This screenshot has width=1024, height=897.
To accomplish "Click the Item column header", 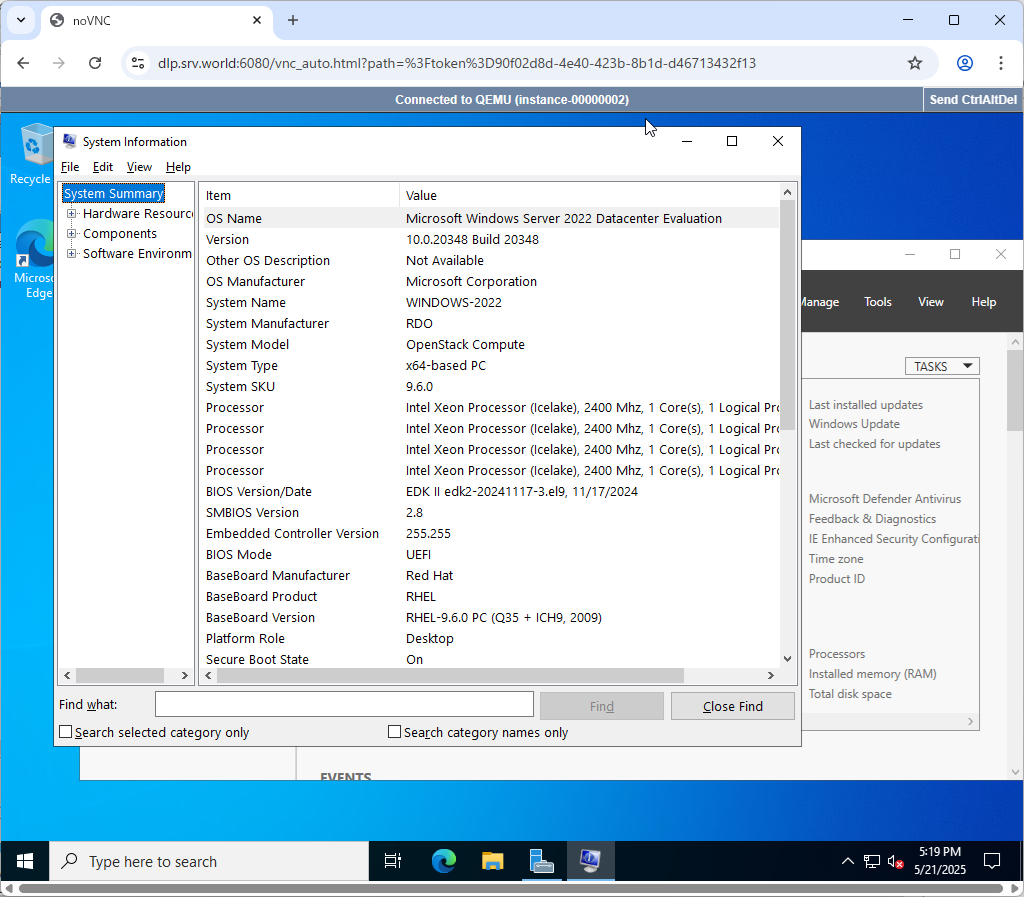I will [300, 195].
